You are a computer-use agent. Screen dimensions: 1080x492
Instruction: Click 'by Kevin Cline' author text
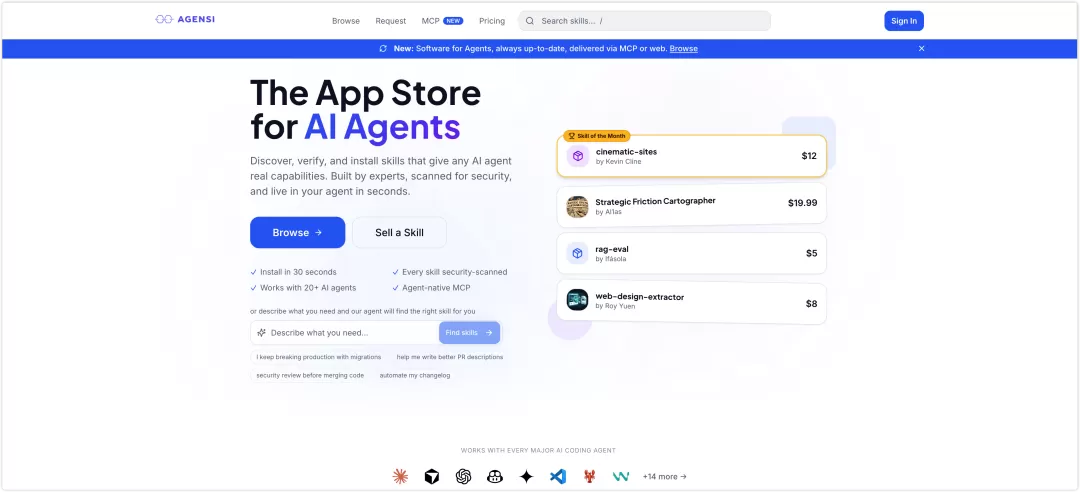coord(619,162)
